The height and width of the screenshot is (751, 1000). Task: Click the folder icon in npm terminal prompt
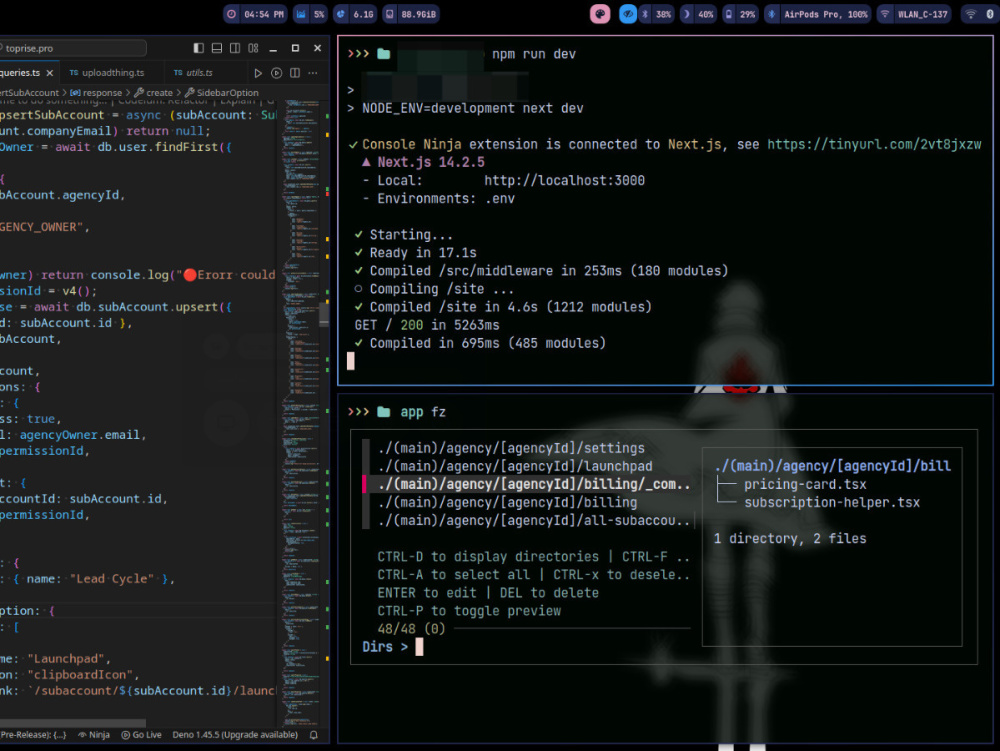point(383,54)
